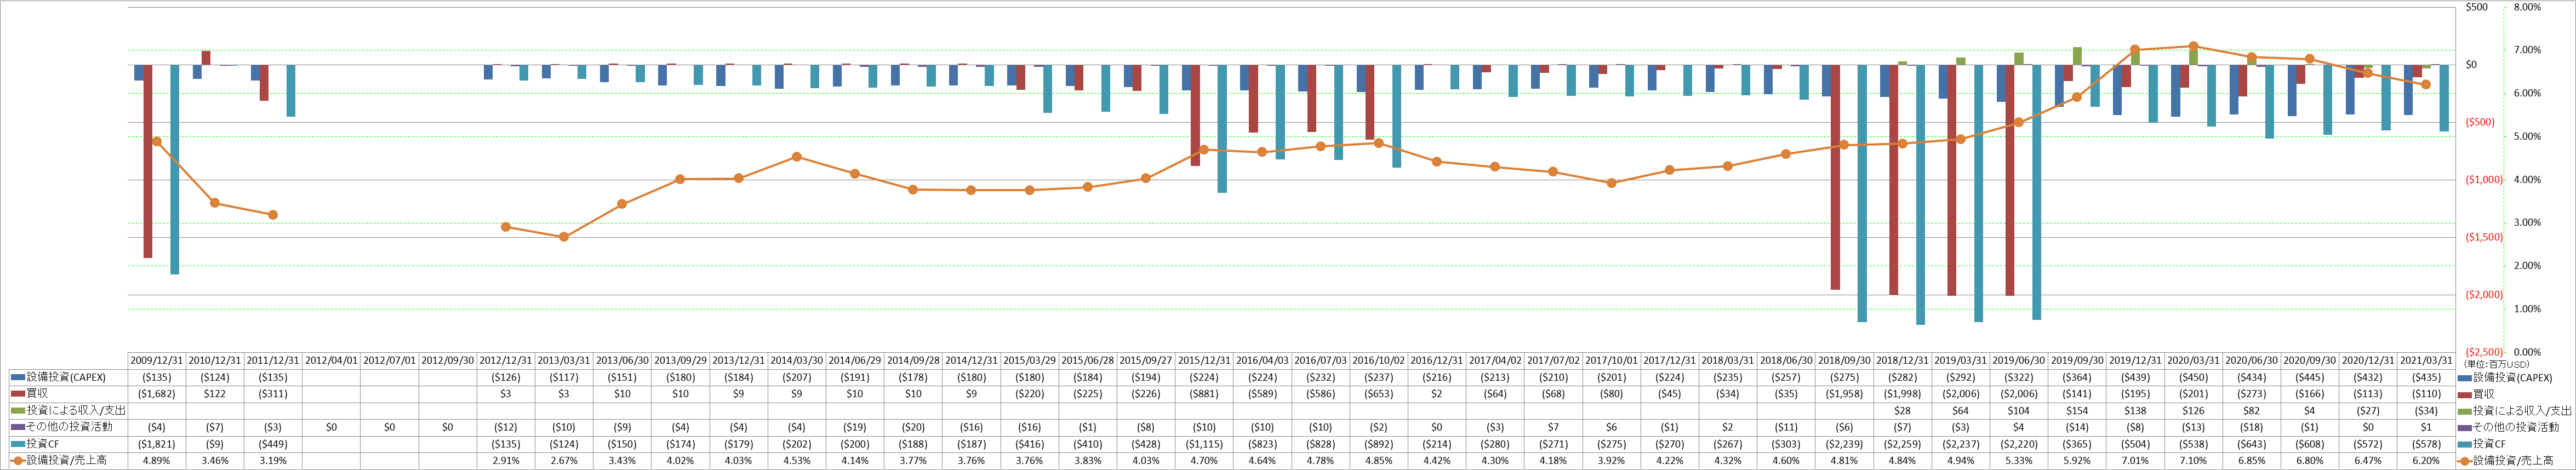Click the 2.00% label on the percentage axis
The width and height of the screenshot is (2576, 470).
tap(2527, 266)
